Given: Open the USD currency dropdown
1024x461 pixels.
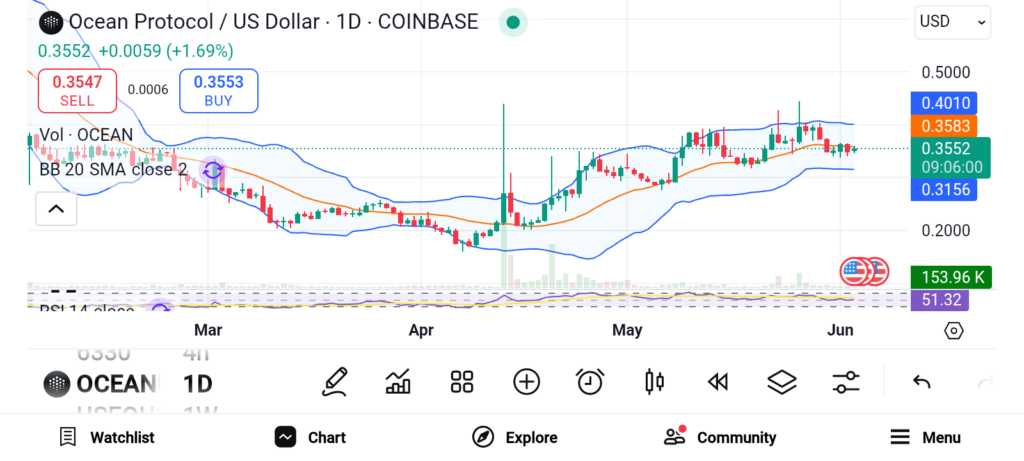Looking at the screenshot, I should point(952,22).
